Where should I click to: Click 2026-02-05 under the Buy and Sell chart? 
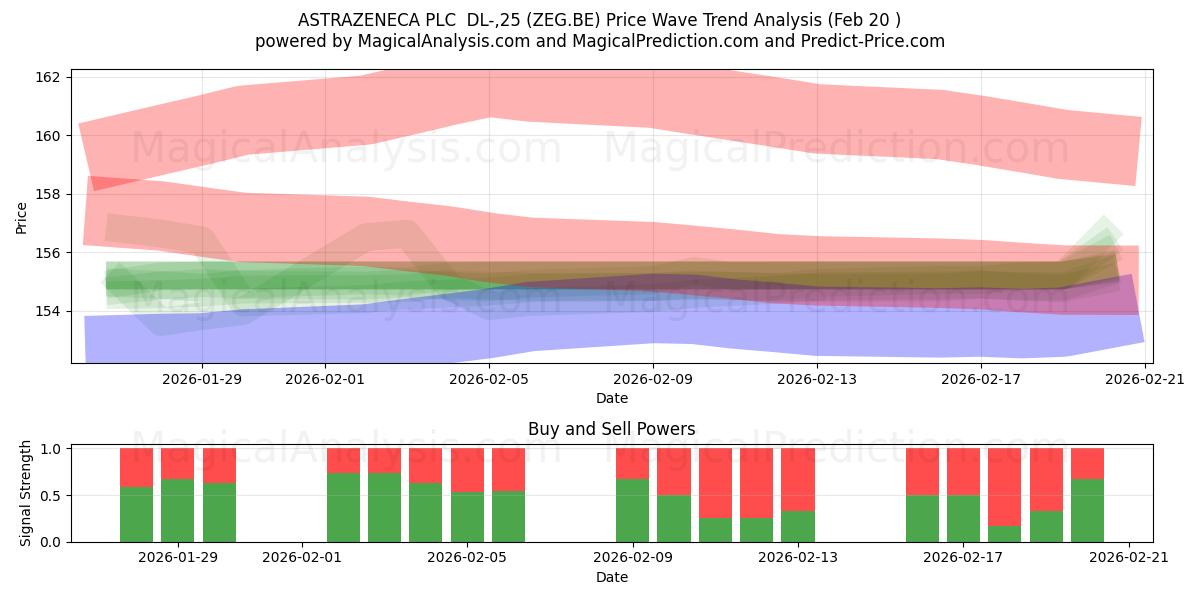[x=467, y=558]
